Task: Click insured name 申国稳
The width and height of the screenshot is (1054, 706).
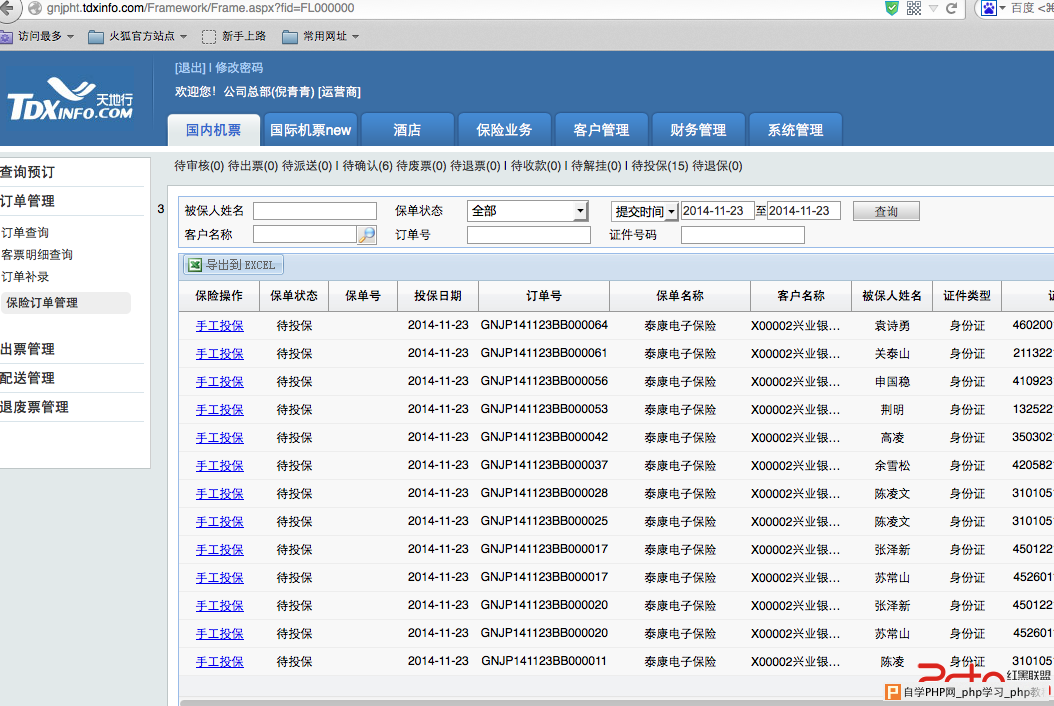Action: (892, 382)
